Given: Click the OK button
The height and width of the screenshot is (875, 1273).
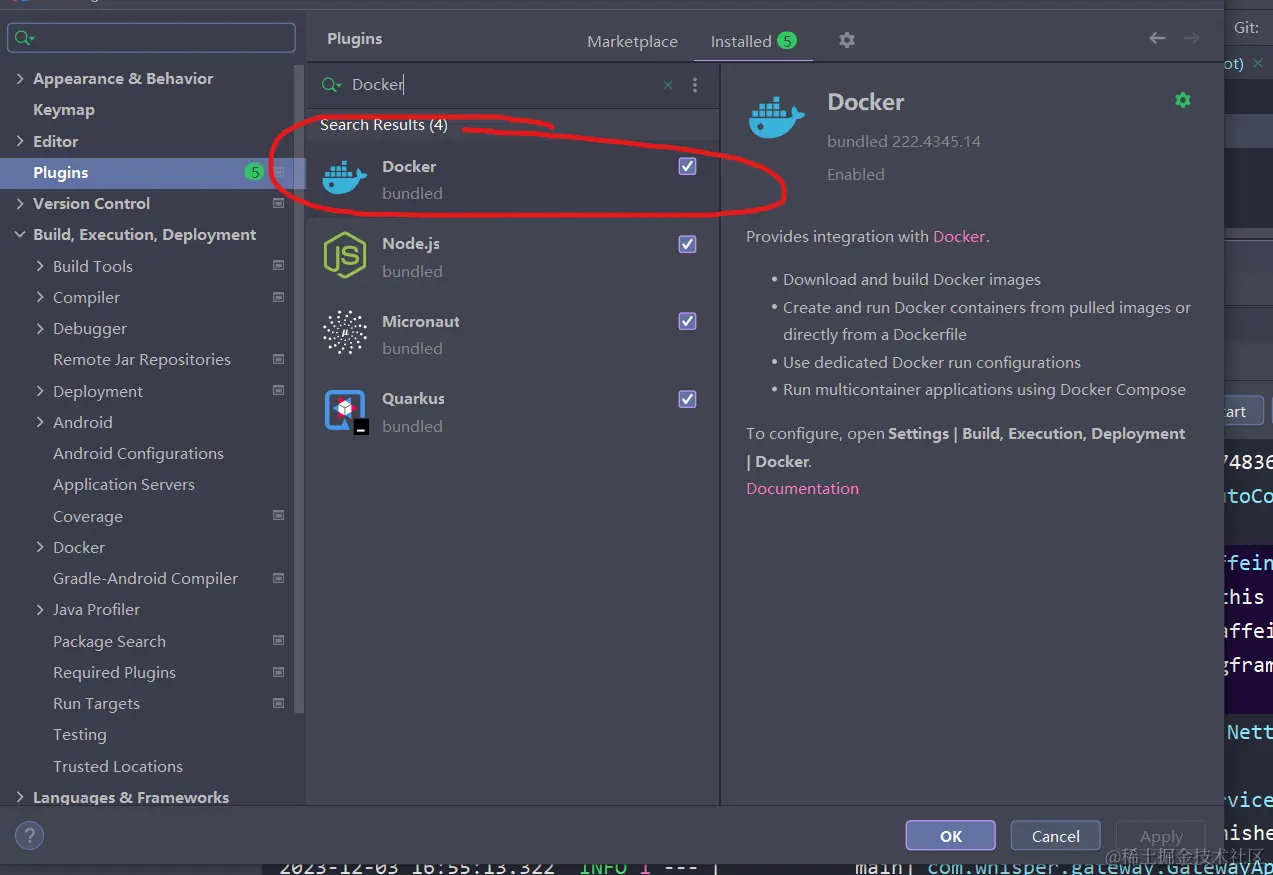Looking at the screenshot, I should [951, 836].
